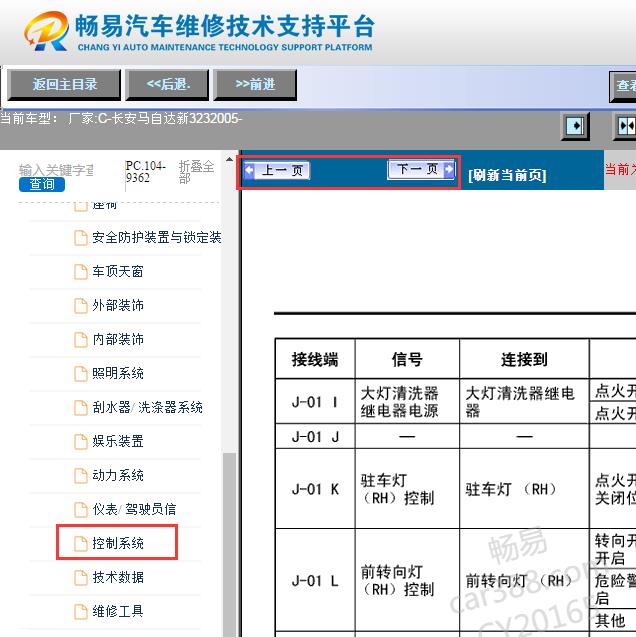Click the table header 连接到

click(524, 360)
